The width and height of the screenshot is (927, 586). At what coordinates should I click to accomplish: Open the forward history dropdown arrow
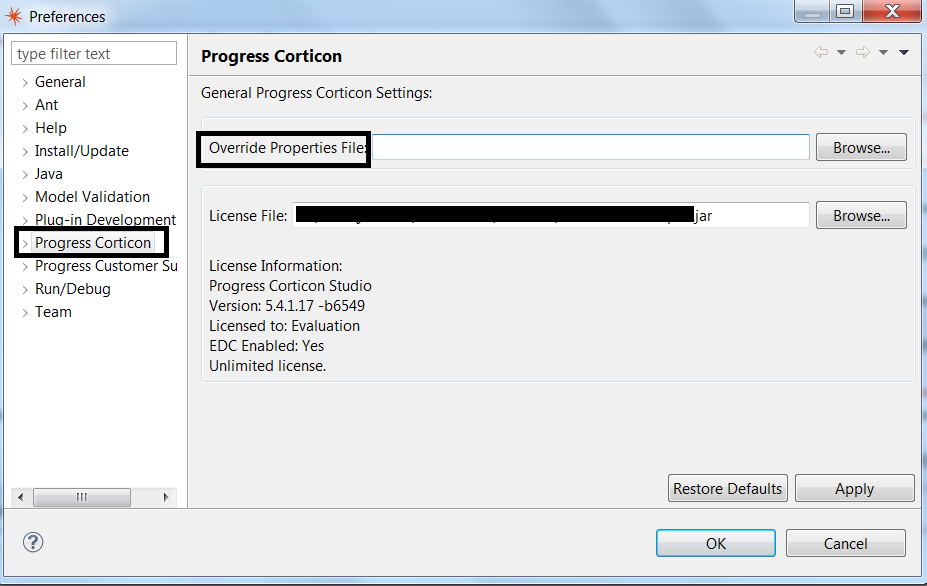883,53
